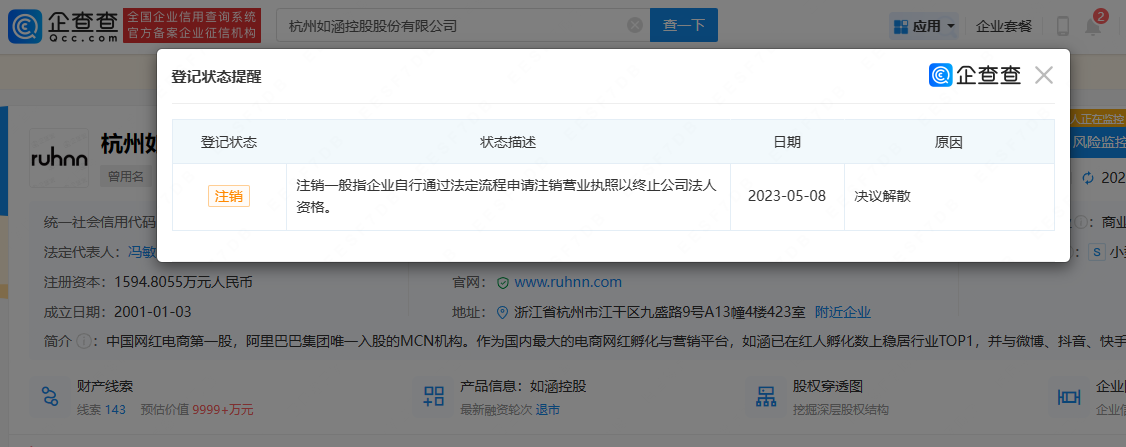This screenshot has height=447, width=1126.
Task: Clear the search box with the X icon
Action: [635, 26]
